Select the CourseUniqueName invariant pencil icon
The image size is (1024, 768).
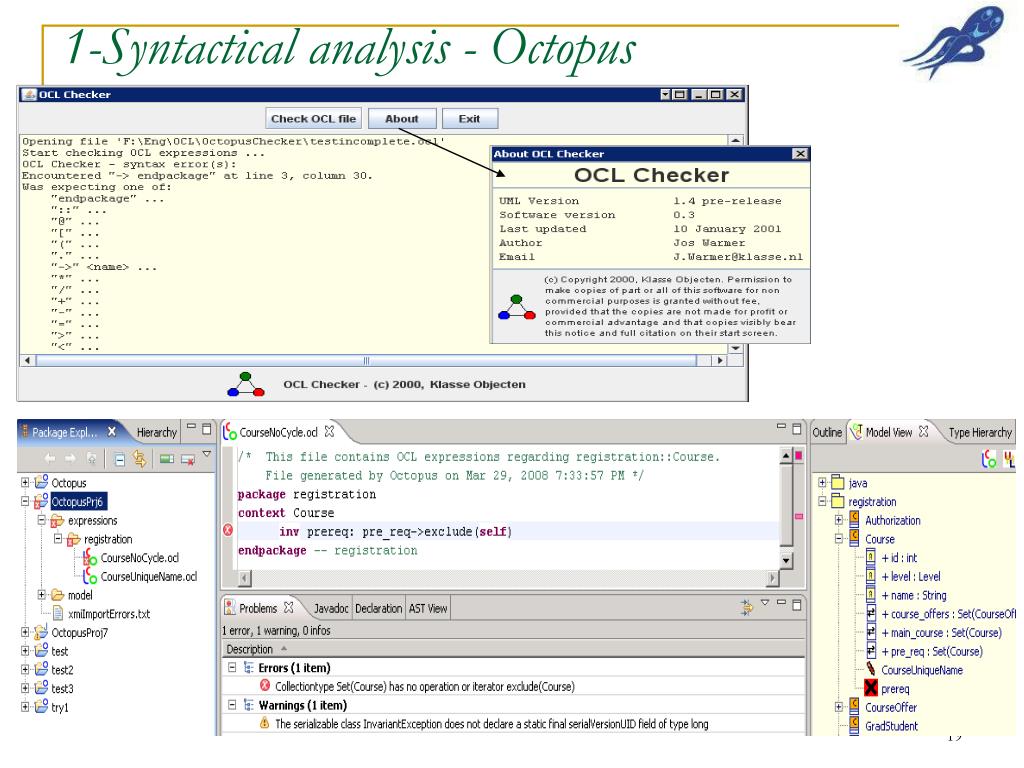click(x=871, y=669)
